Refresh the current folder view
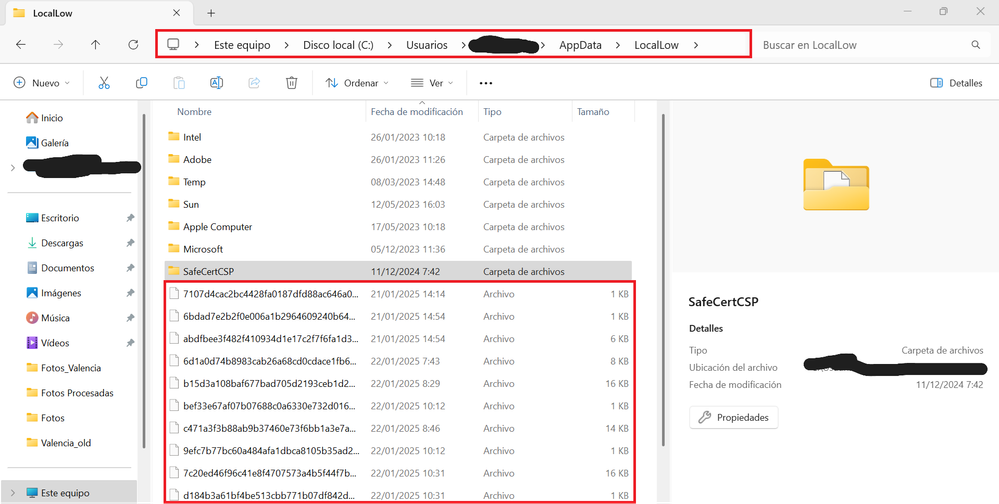999x504 pixels. click(x=133, y=45)
